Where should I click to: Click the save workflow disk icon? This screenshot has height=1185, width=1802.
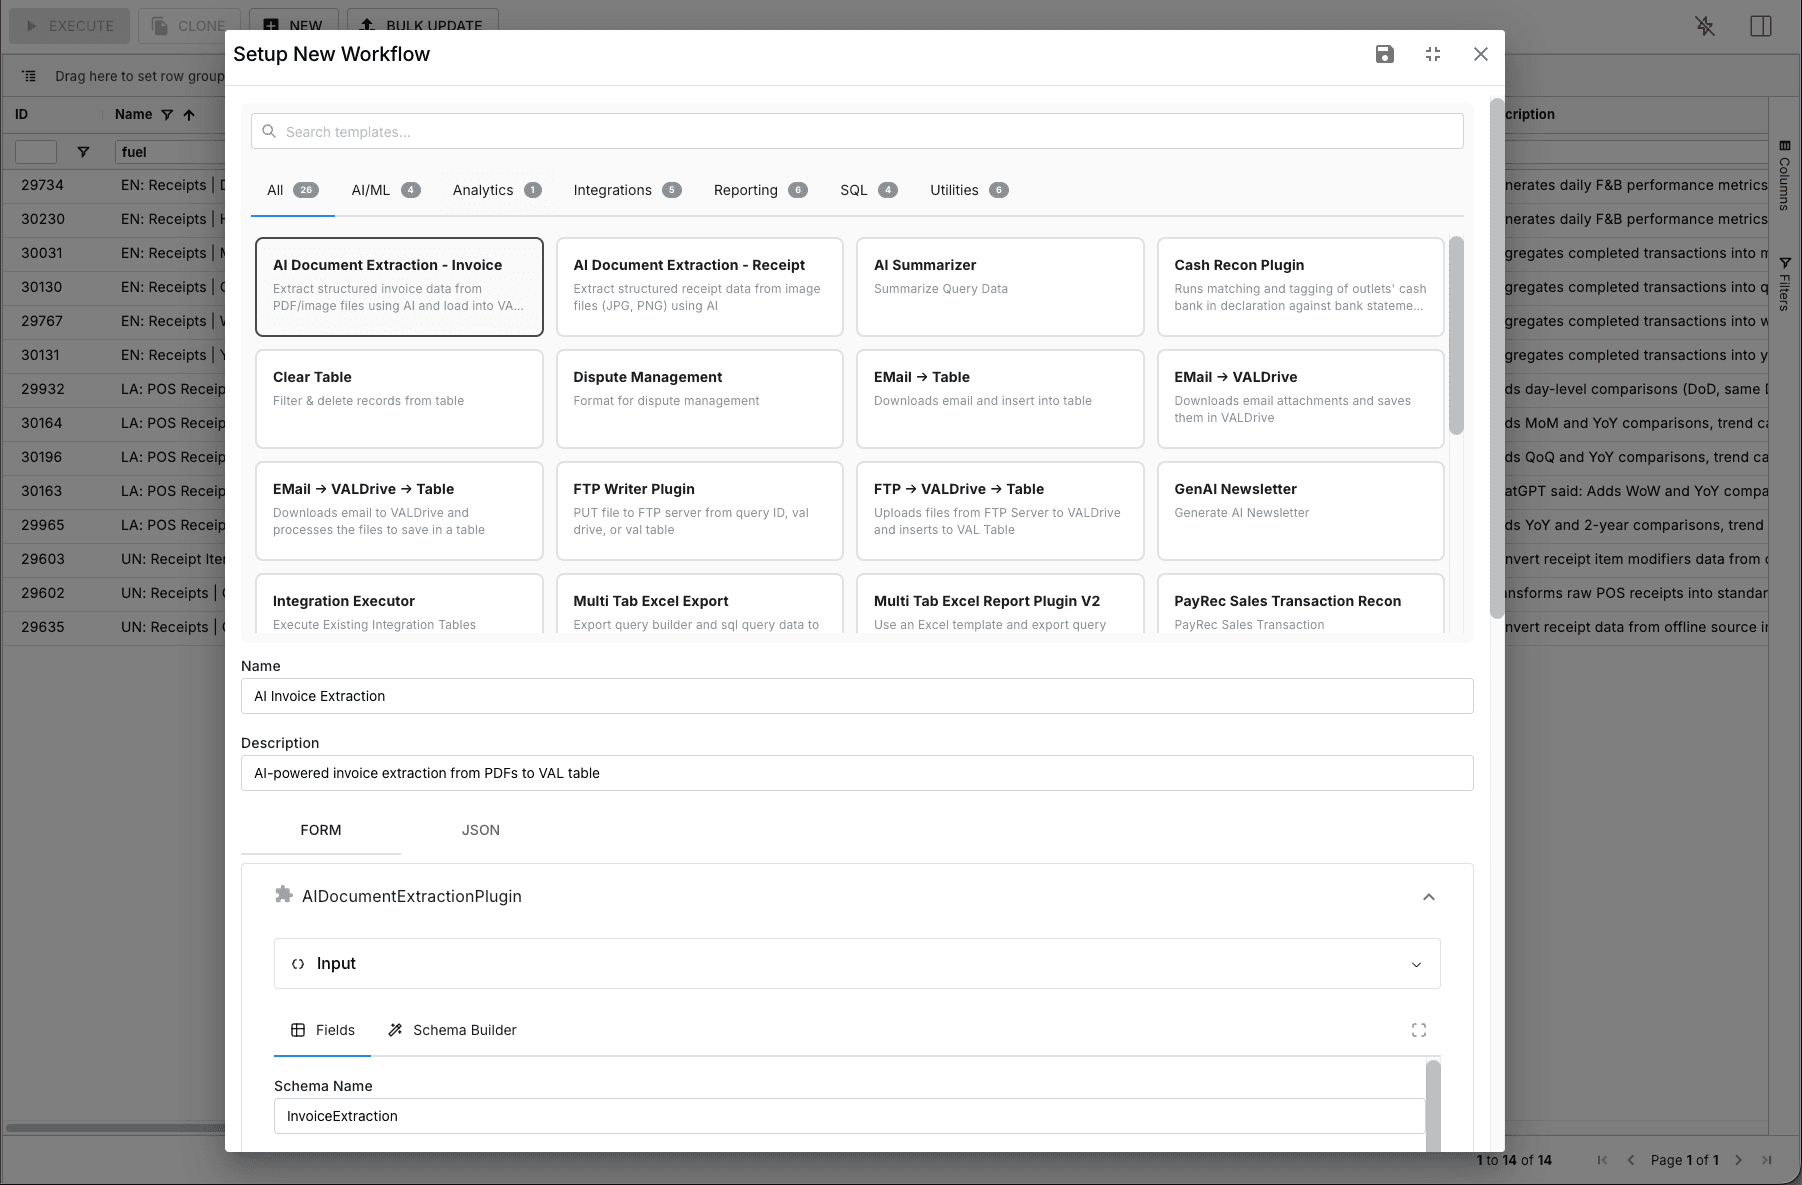pos(1384,54)
